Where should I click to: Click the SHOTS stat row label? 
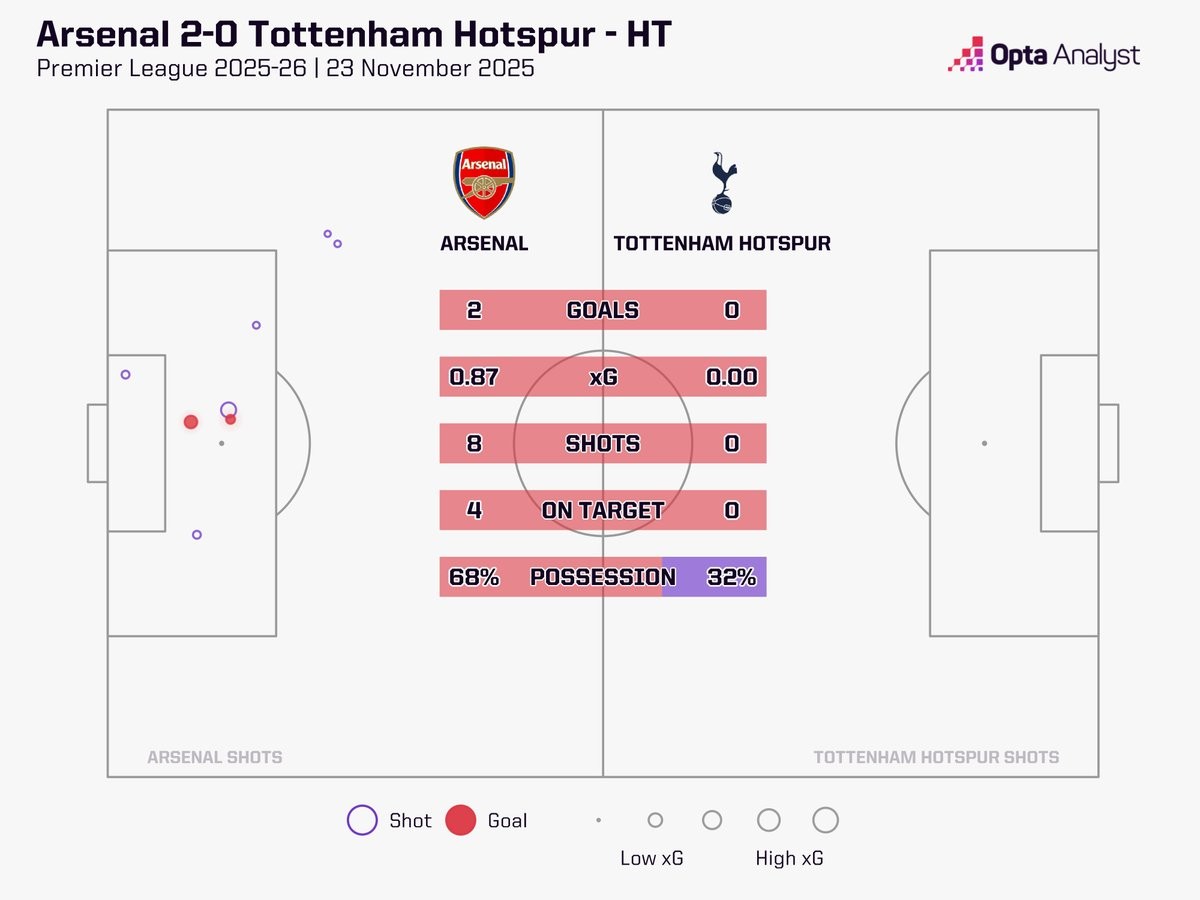pos(602,444)
